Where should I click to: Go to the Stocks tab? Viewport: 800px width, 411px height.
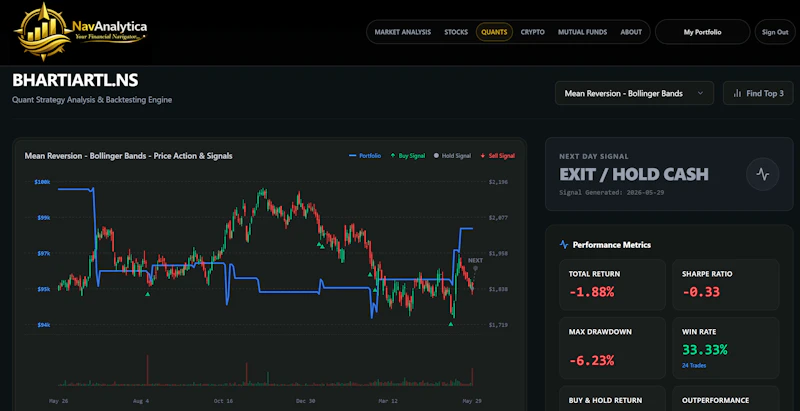pyautogui.click(x=456, y=32)
